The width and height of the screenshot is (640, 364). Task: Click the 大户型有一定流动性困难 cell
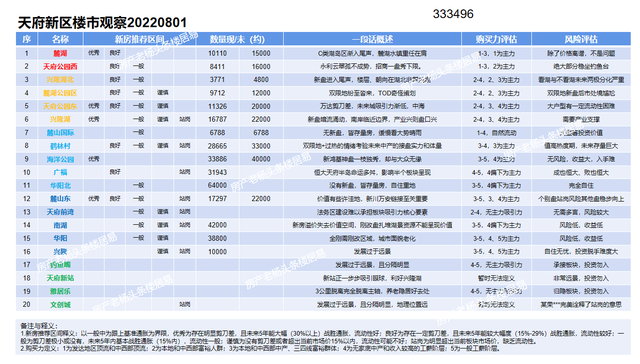coord(581,106)
